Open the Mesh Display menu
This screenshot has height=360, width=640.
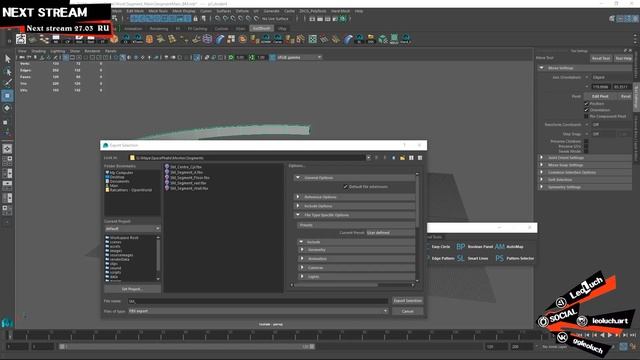184,11
